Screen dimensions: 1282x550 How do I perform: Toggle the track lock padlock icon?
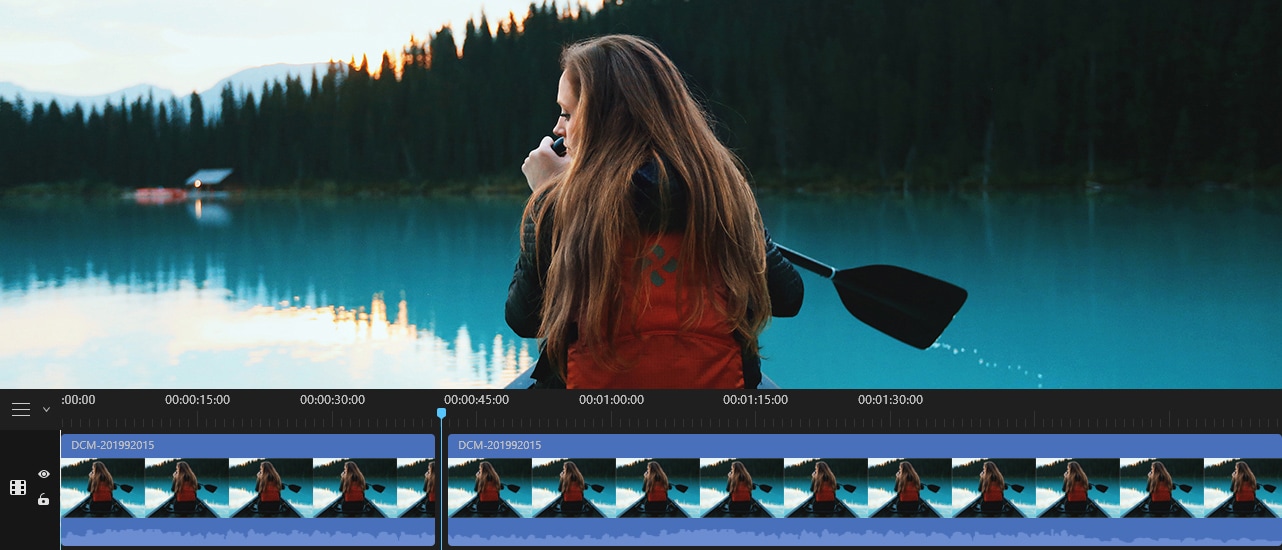click(44, 499)
